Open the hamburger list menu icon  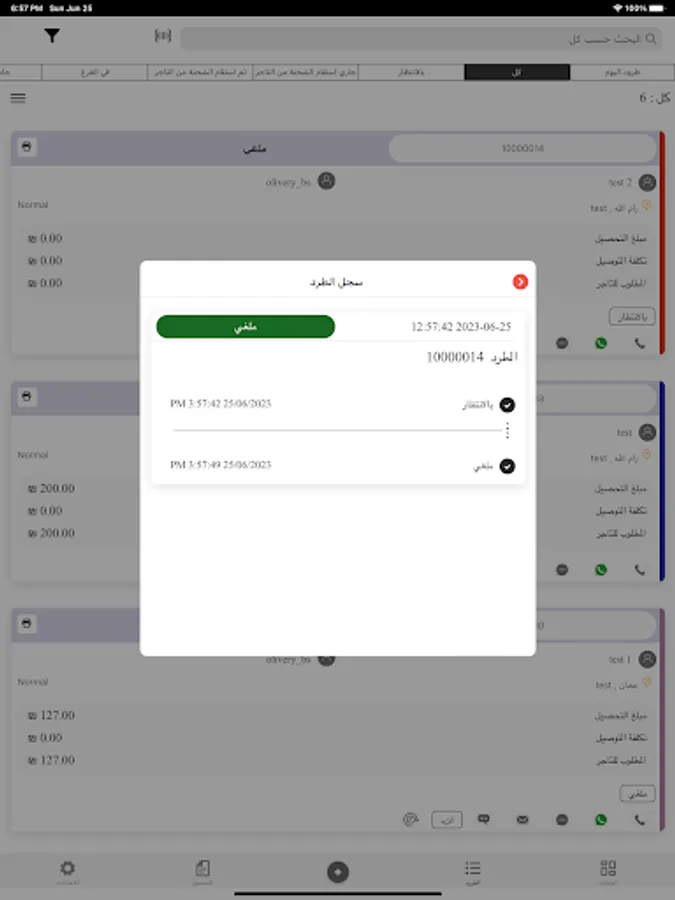point(18,98)
